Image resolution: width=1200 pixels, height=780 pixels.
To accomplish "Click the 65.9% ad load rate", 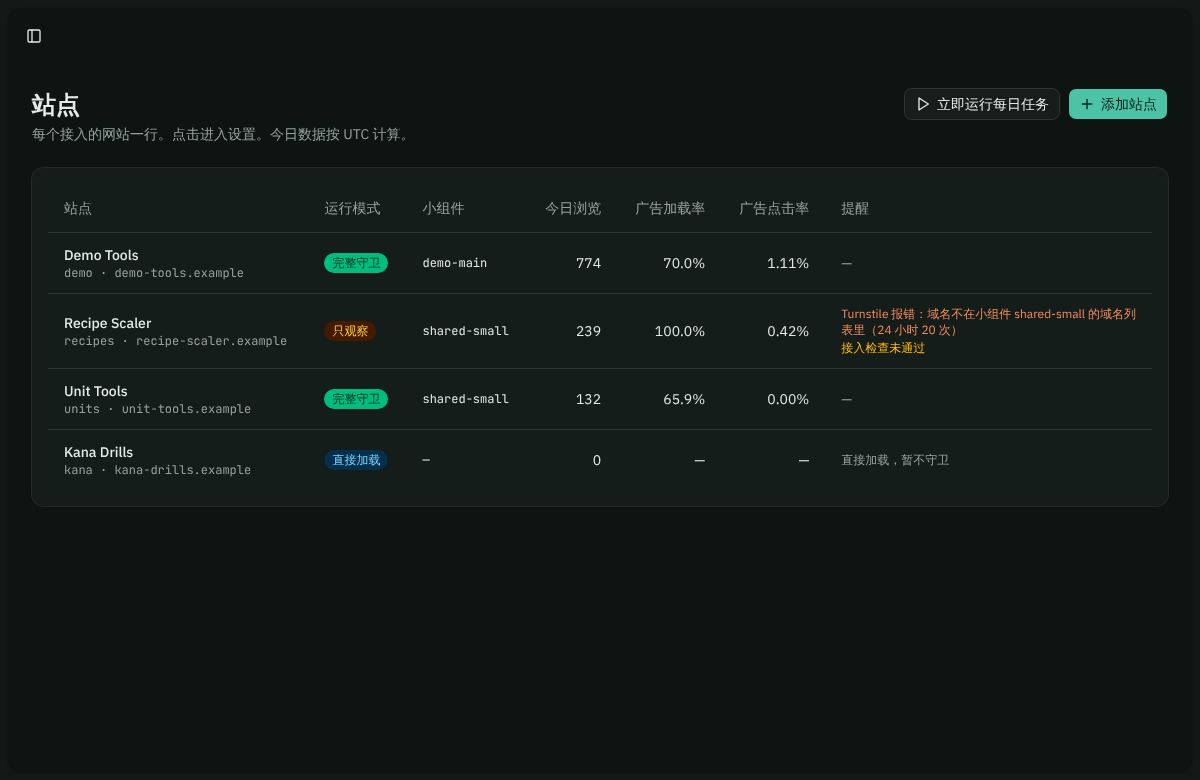I will pyautogui.click(x=684, y=399).
